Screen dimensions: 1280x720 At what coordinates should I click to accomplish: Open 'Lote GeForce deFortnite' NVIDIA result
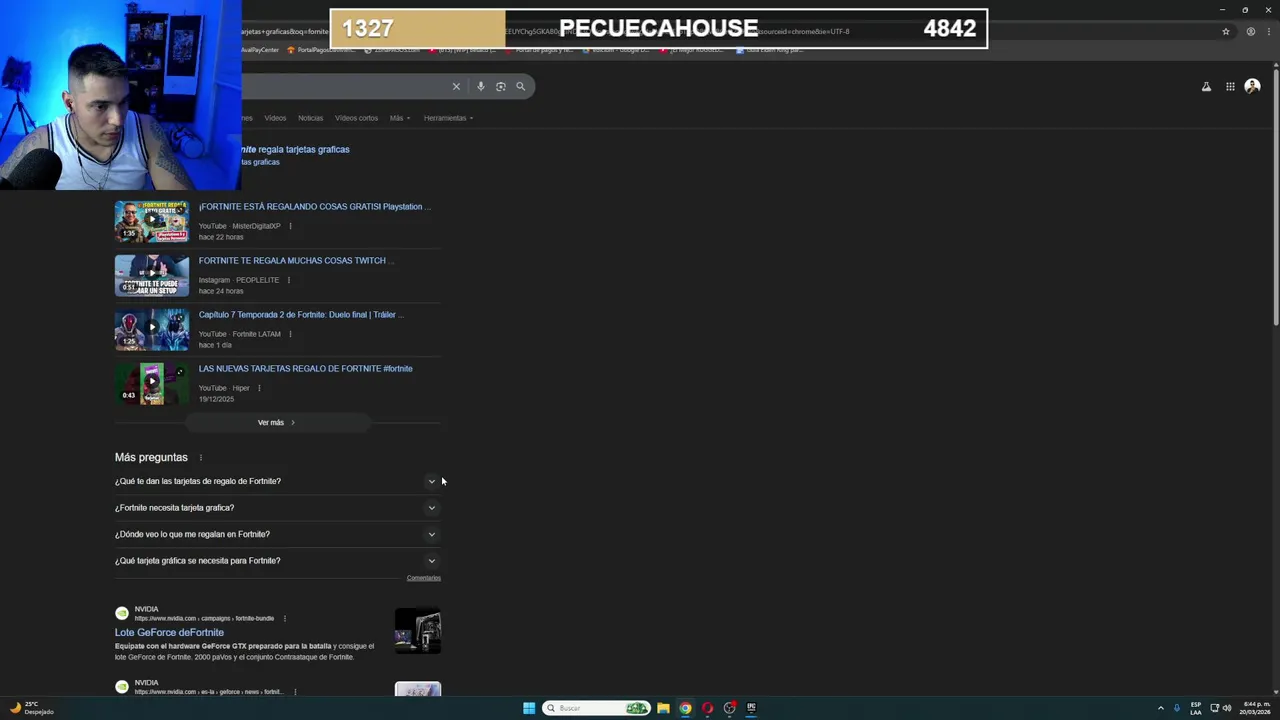coord(169,633)
